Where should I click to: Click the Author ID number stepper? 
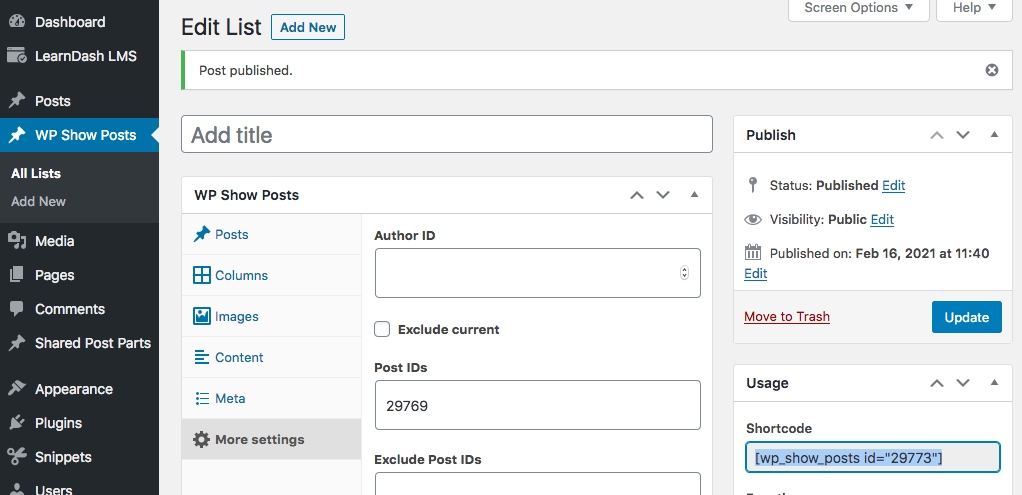pyautogui.click(x=684, y=273)
